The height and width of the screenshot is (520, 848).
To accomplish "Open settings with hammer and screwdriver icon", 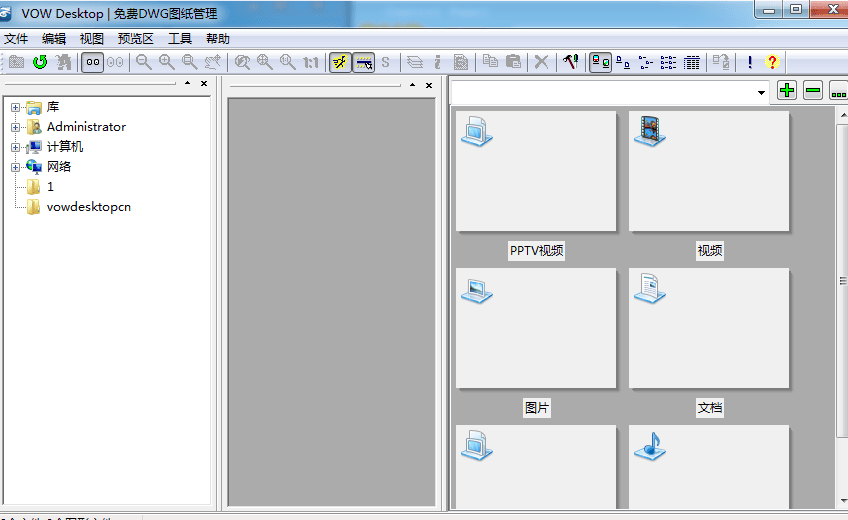I will click(x=571, y=62).
